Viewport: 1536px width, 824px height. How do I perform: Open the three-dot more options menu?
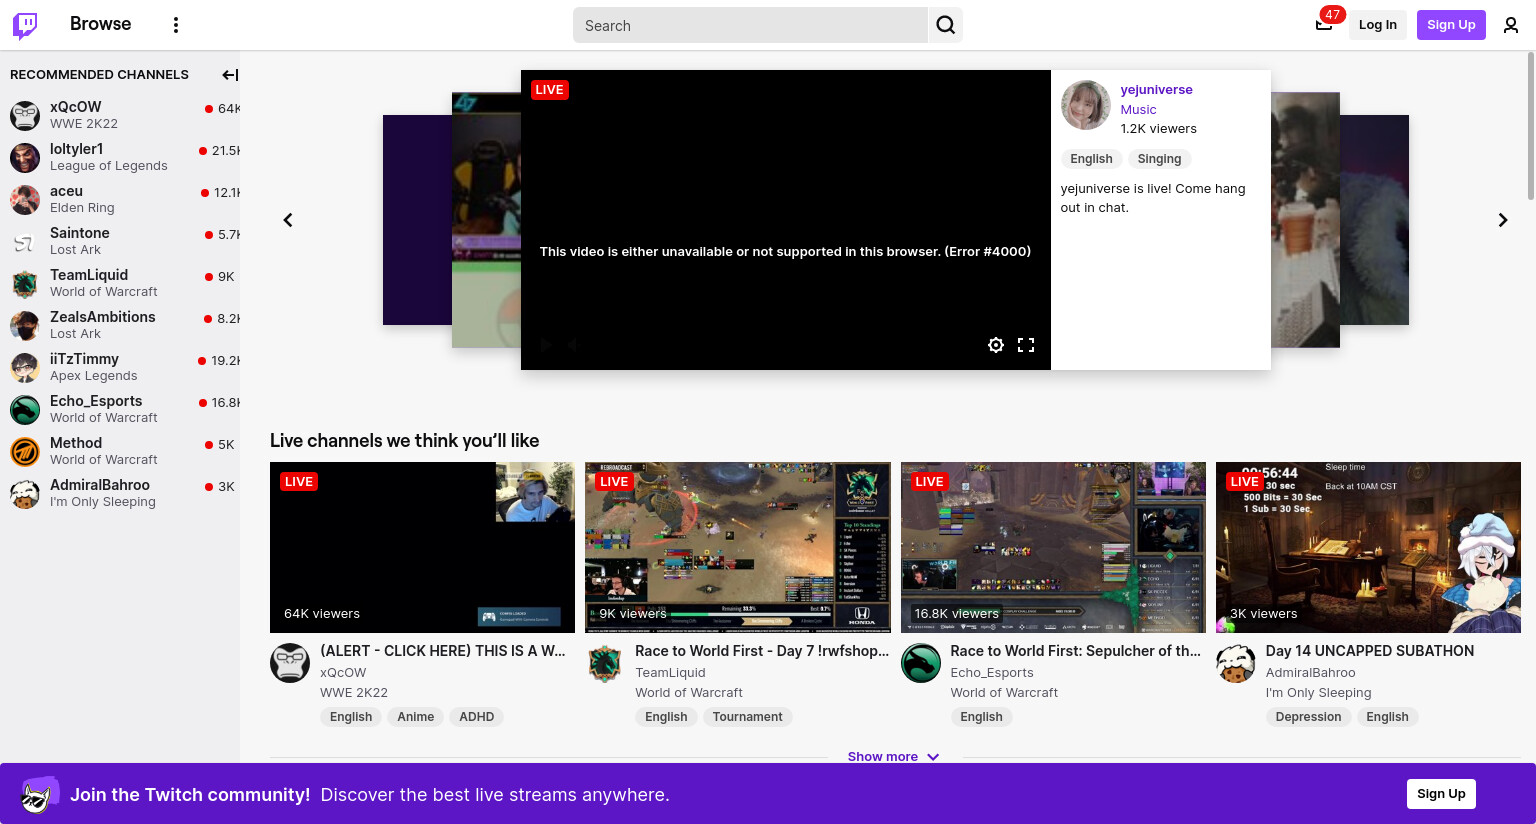(176, 25)
